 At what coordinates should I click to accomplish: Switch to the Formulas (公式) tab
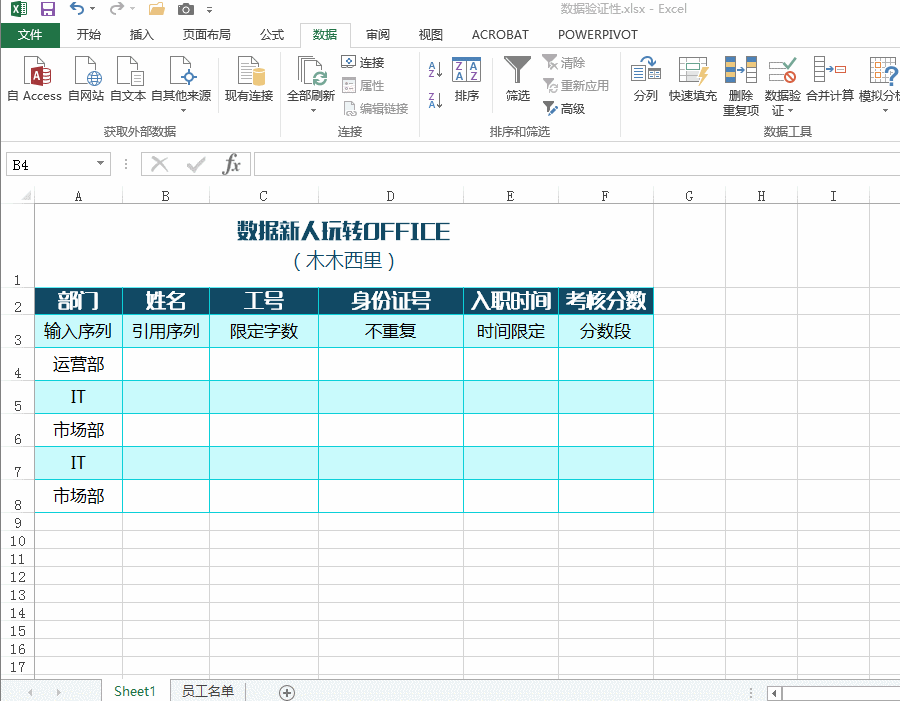pyautogui.click(x=272, y=35)
